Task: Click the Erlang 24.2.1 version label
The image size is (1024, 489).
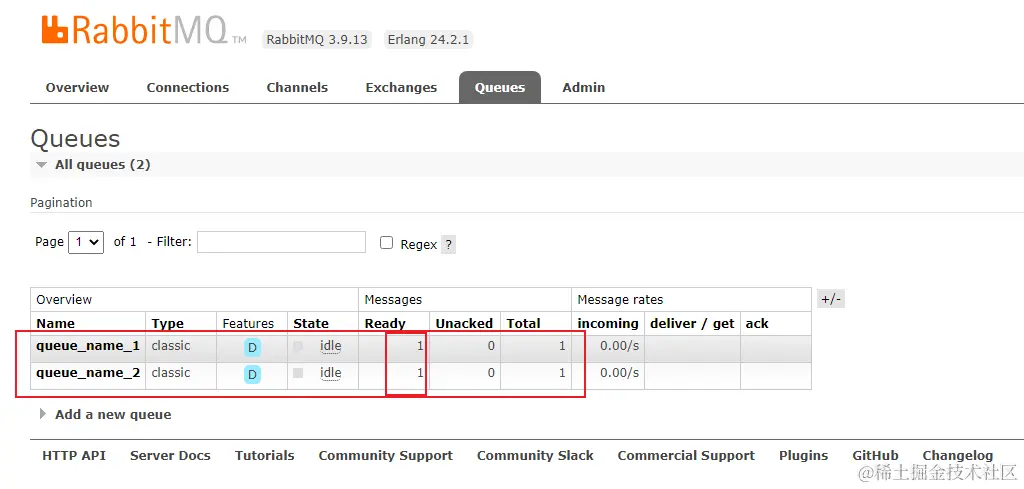Action: 428,39
